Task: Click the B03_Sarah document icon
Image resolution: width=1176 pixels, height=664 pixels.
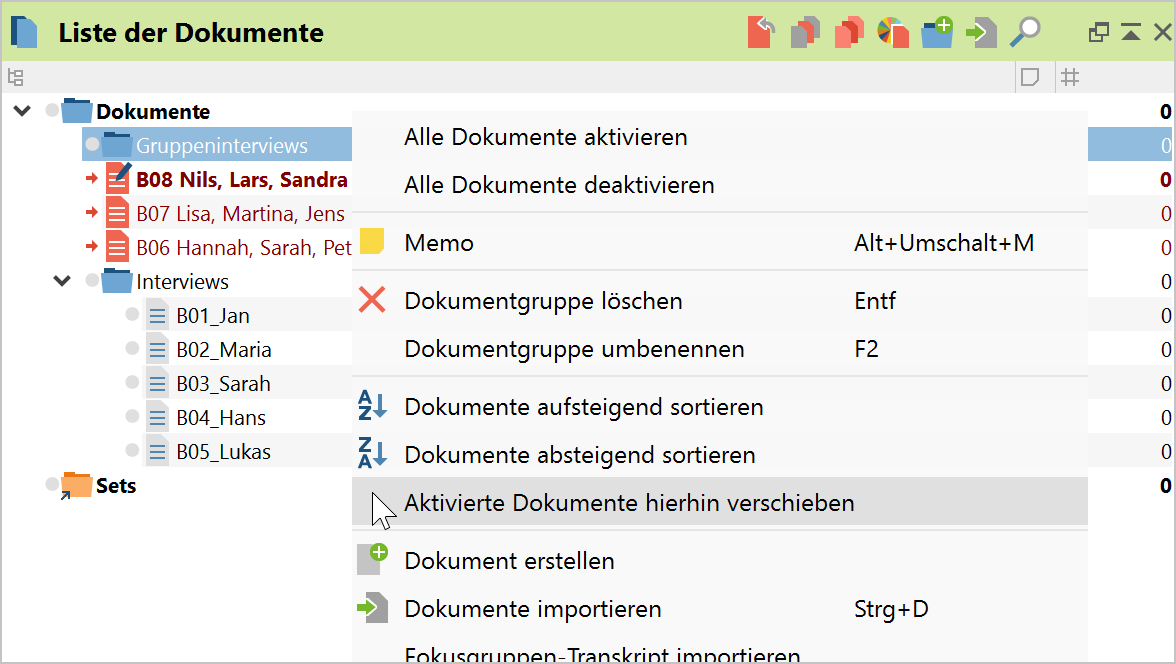Action: tap(157, 383)
